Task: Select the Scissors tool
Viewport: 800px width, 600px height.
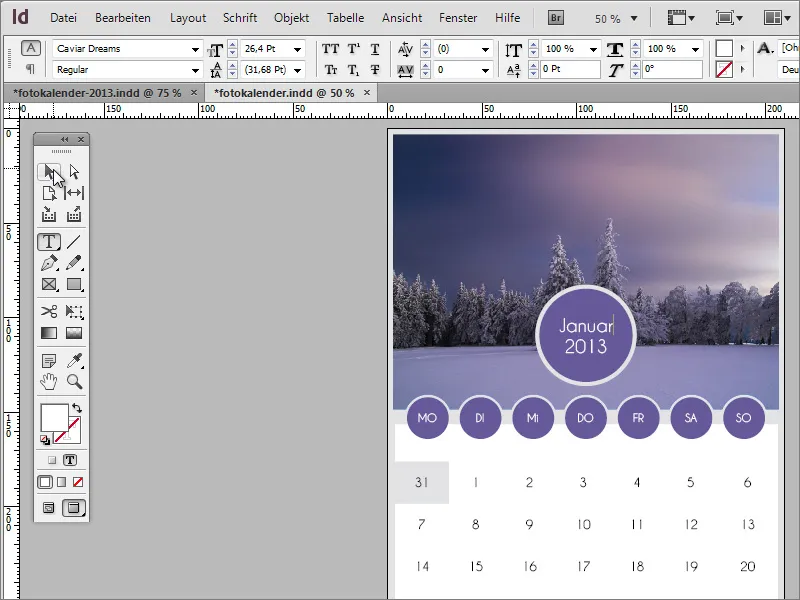Action: coord(49,311)
